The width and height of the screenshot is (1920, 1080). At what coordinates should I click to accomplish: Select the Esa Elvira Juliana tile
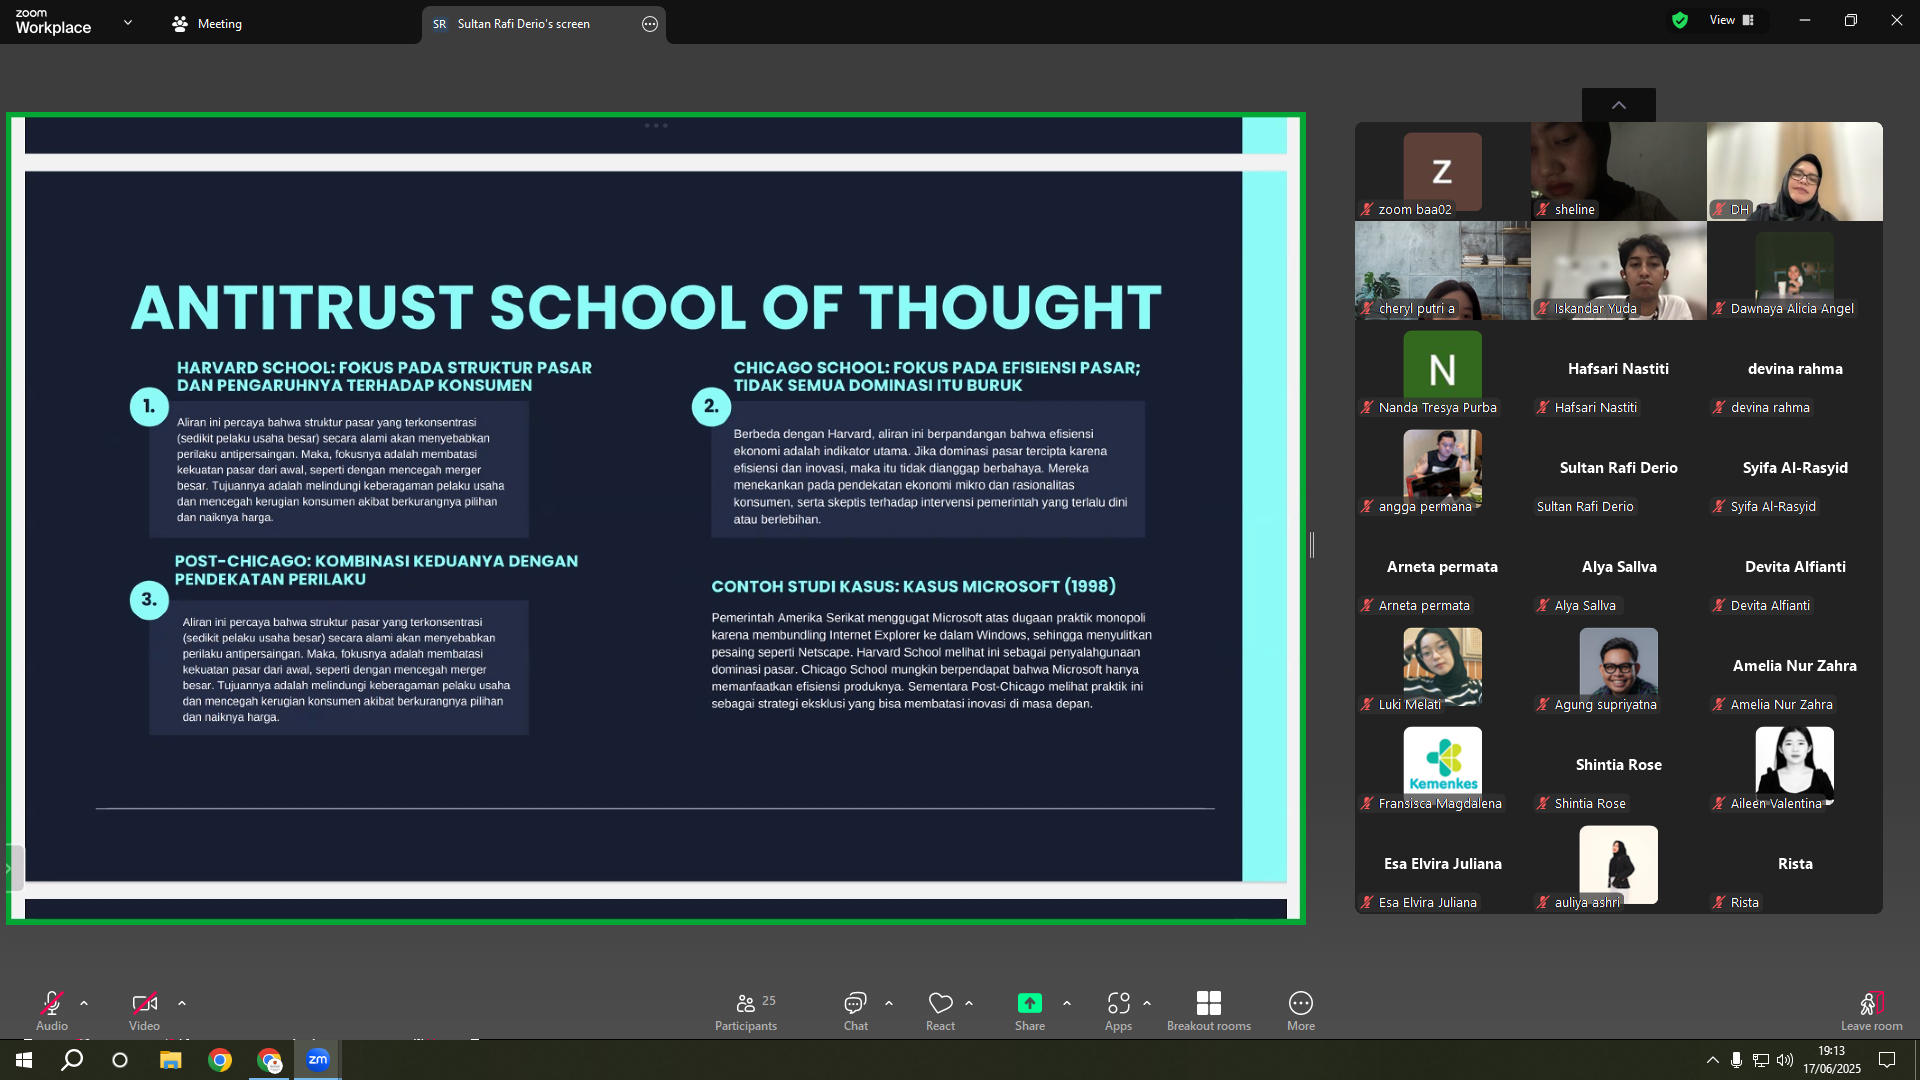click(x=1443, y=864)
